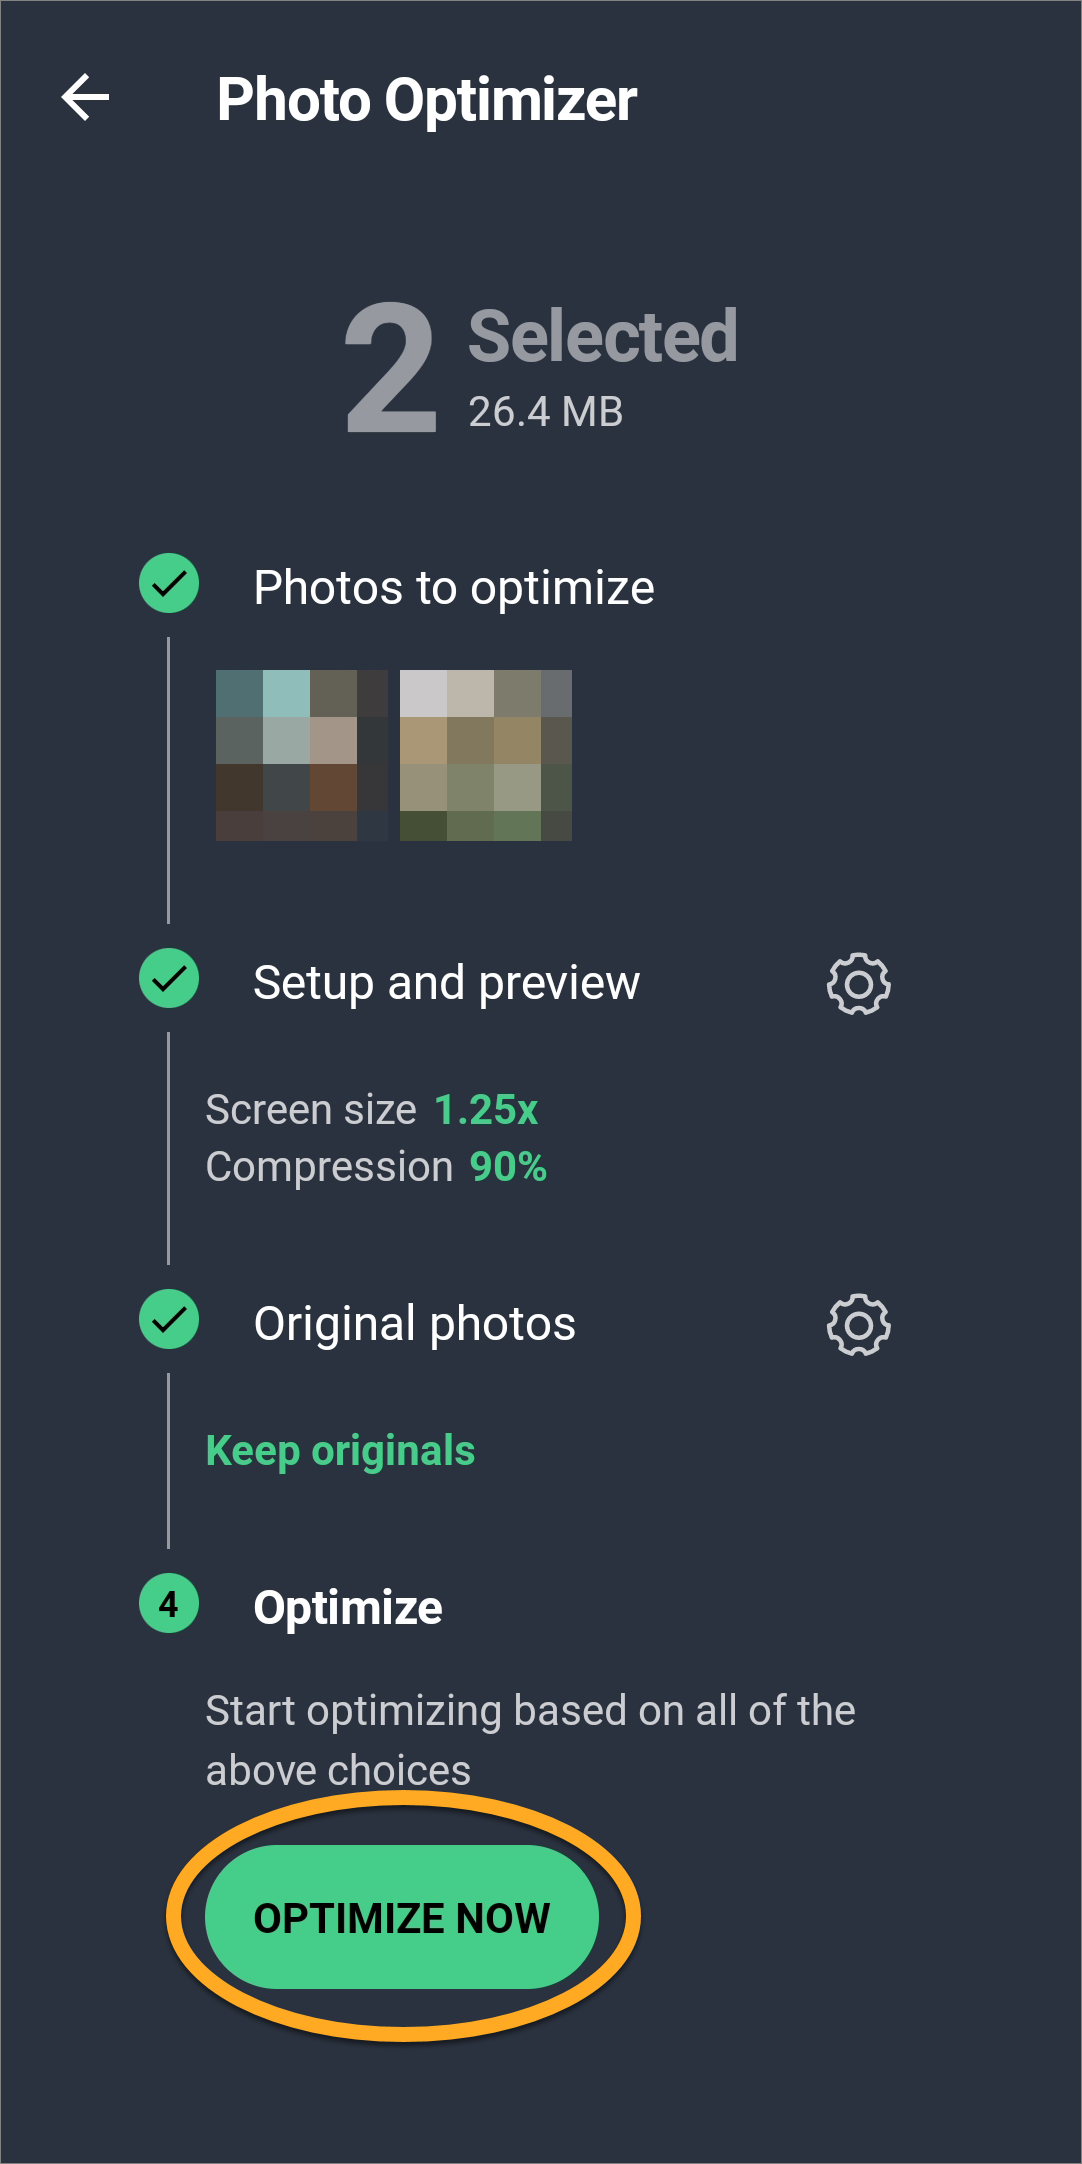Tap the Keep originals link
This screenshot has width=1082, height=2164.
[x=340, y=1451]
